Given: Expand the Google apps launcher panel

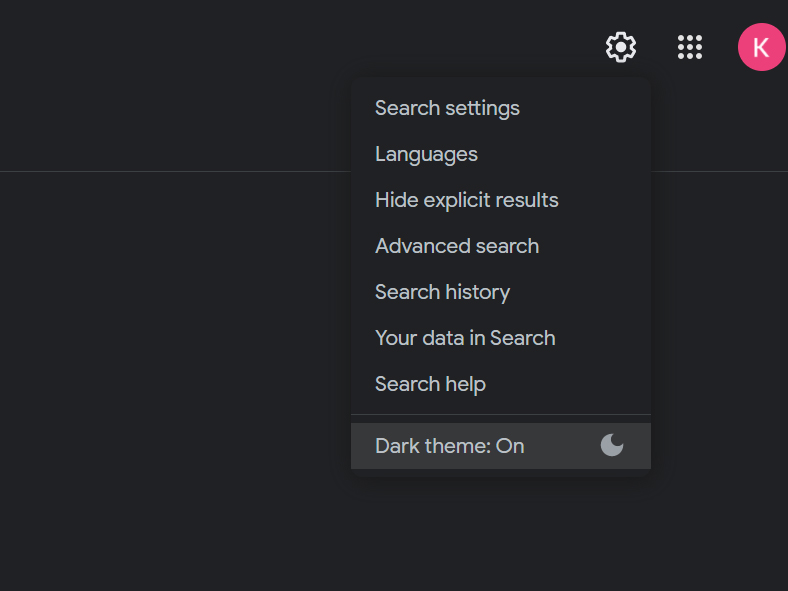Looking at the screenshot, I should tap(690, 47).
